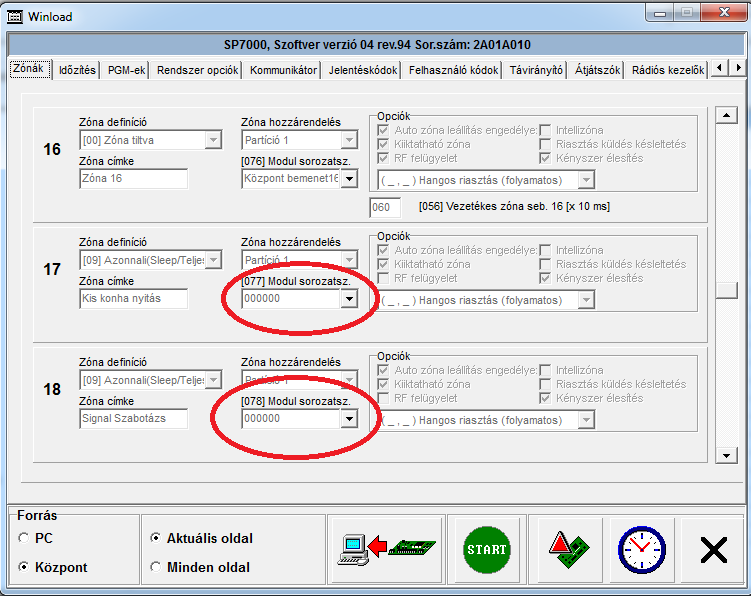Open the Rendszer opciók tab
Screen dimensions: 751x596
click(x=197, y=70)
